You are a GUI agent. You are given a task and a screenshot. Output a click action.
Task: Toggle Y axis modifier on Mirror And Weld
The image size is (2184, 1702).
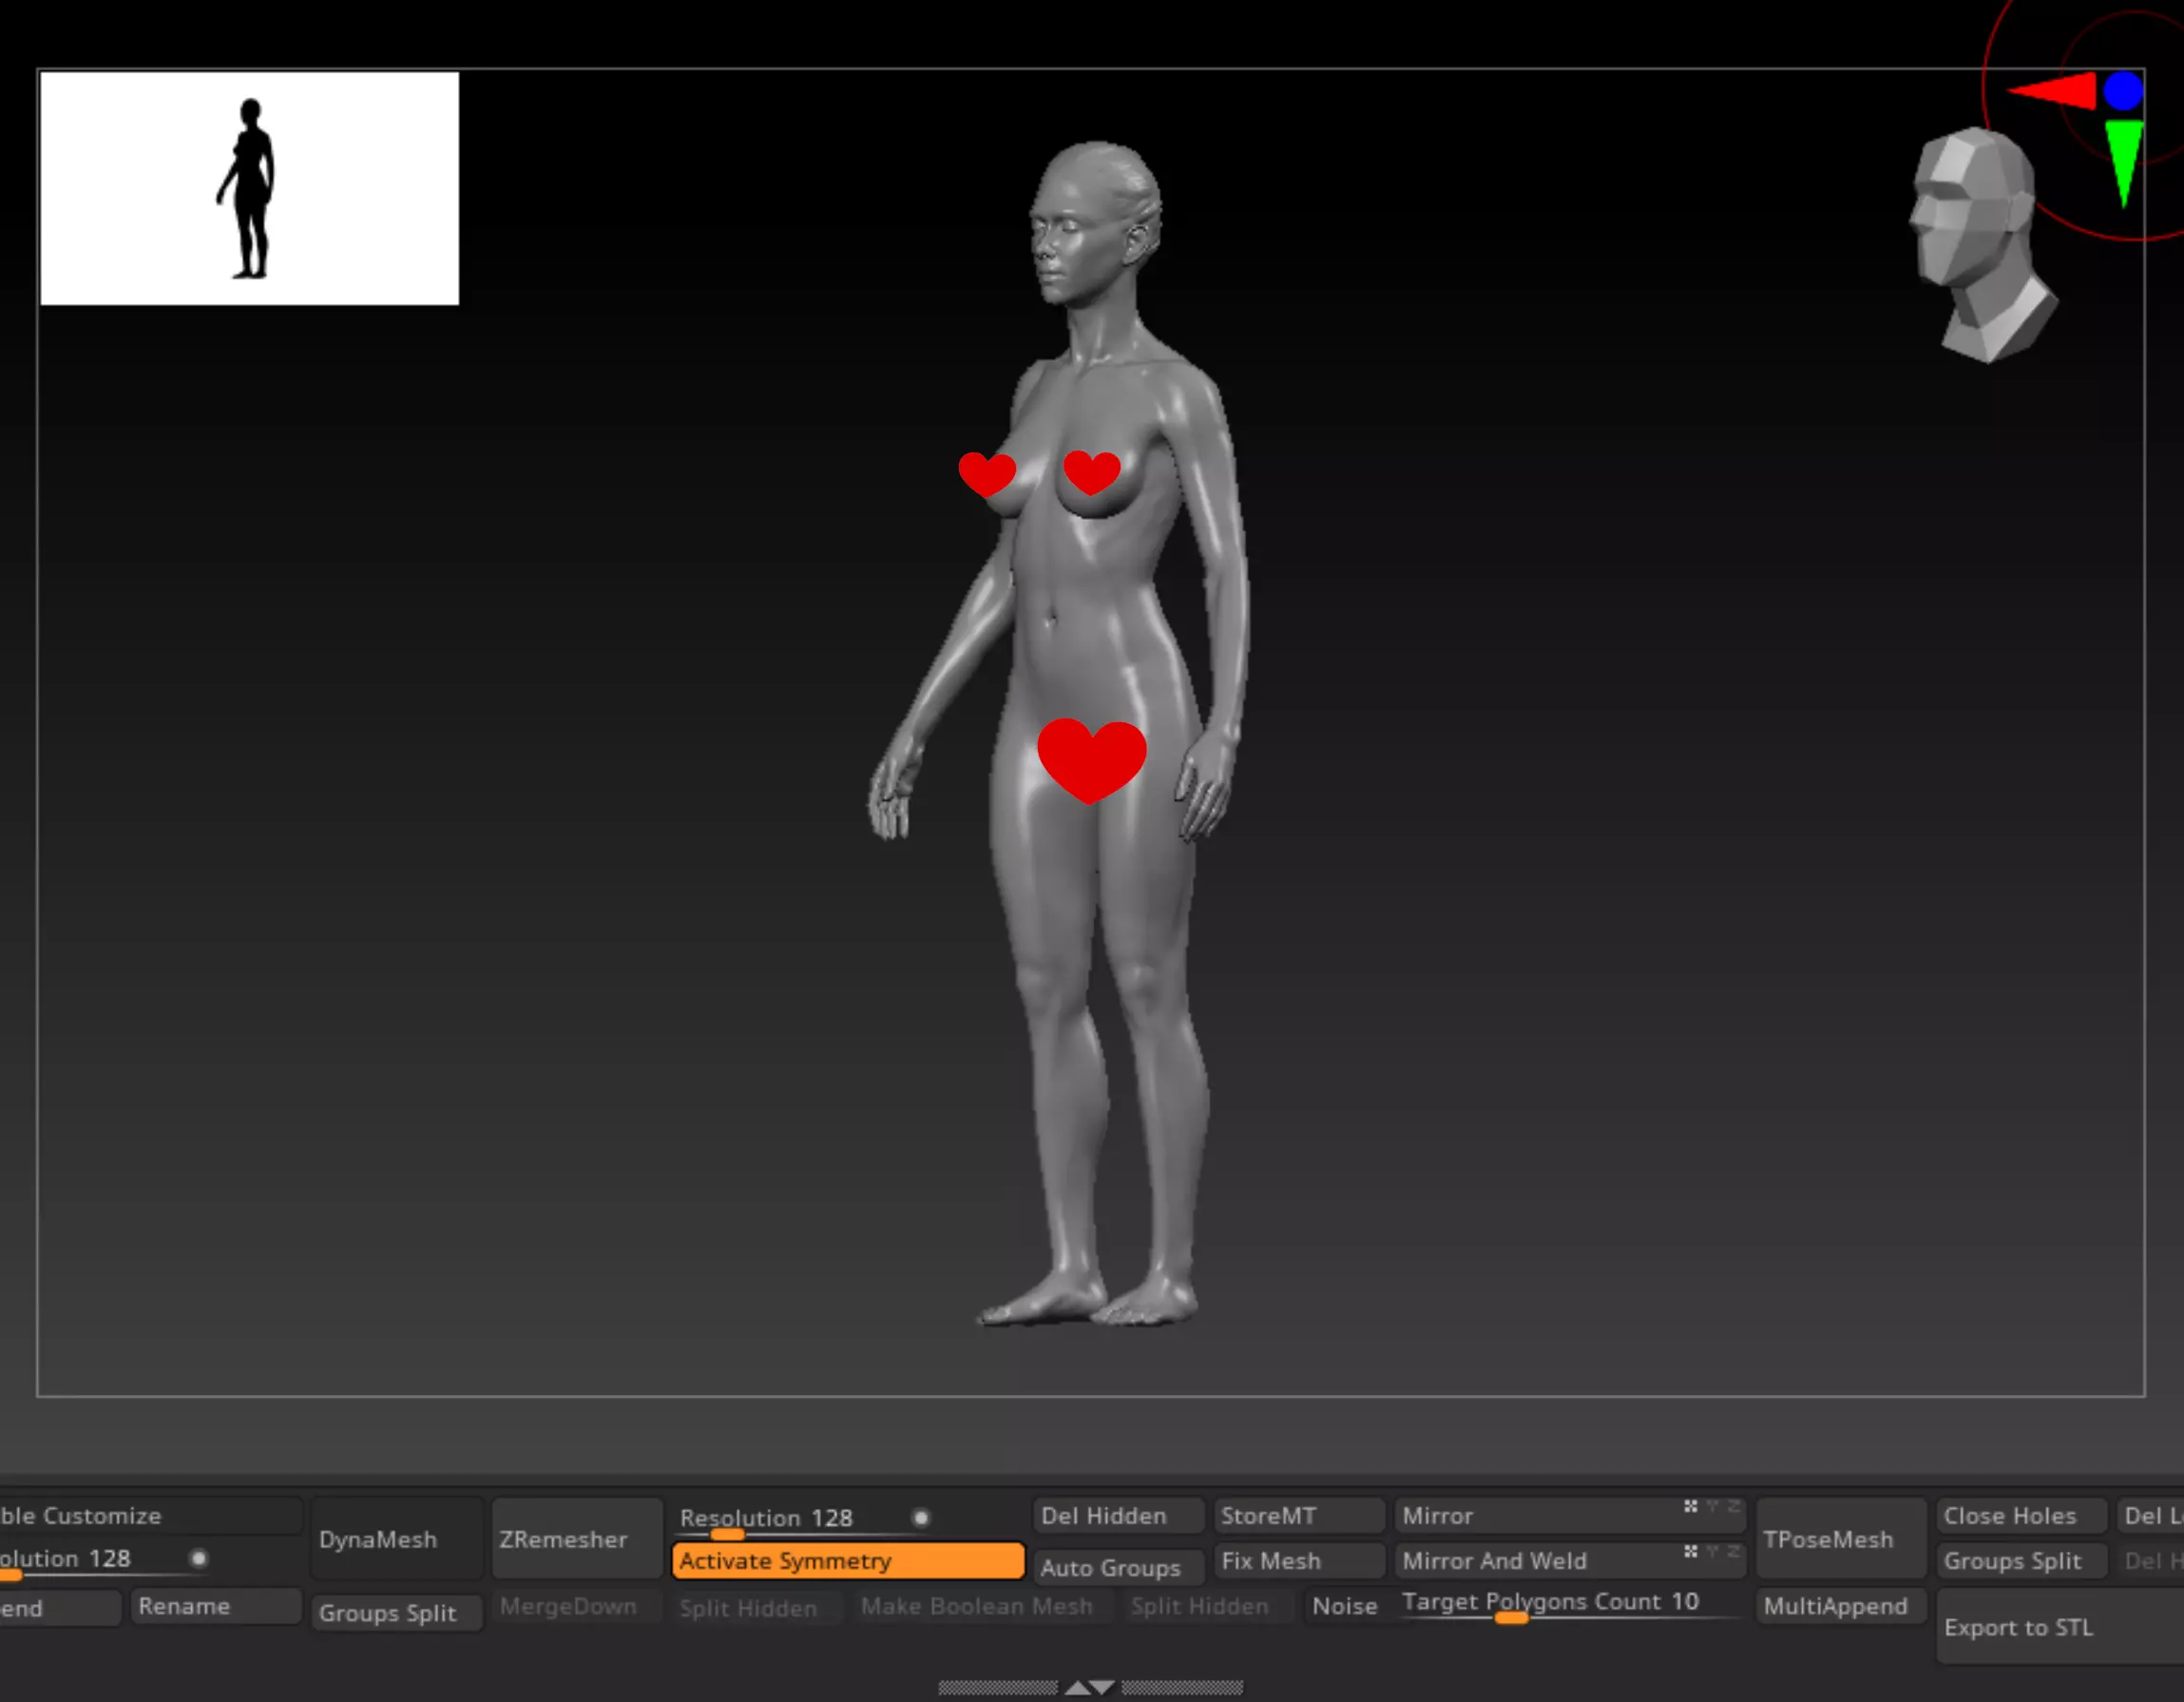1713,1551
